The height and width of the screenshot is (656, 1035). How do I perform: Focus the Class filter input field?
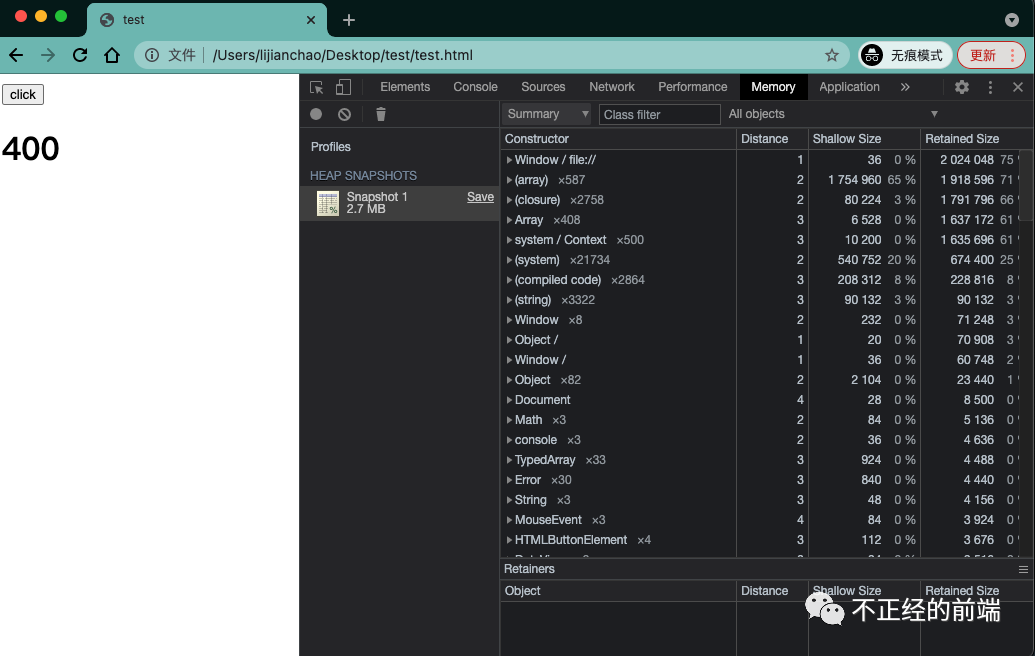pyautogui.click(x=659, y=114)
